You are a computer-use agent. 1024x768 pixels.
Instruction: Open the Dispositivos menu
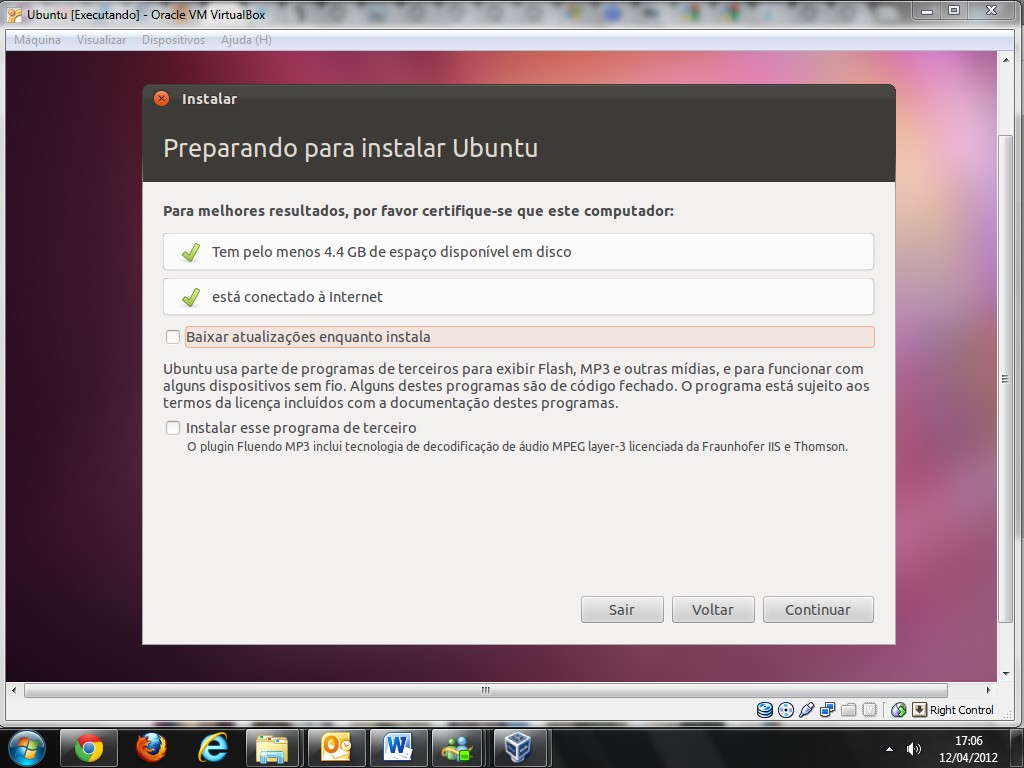[x=173, y=40]
